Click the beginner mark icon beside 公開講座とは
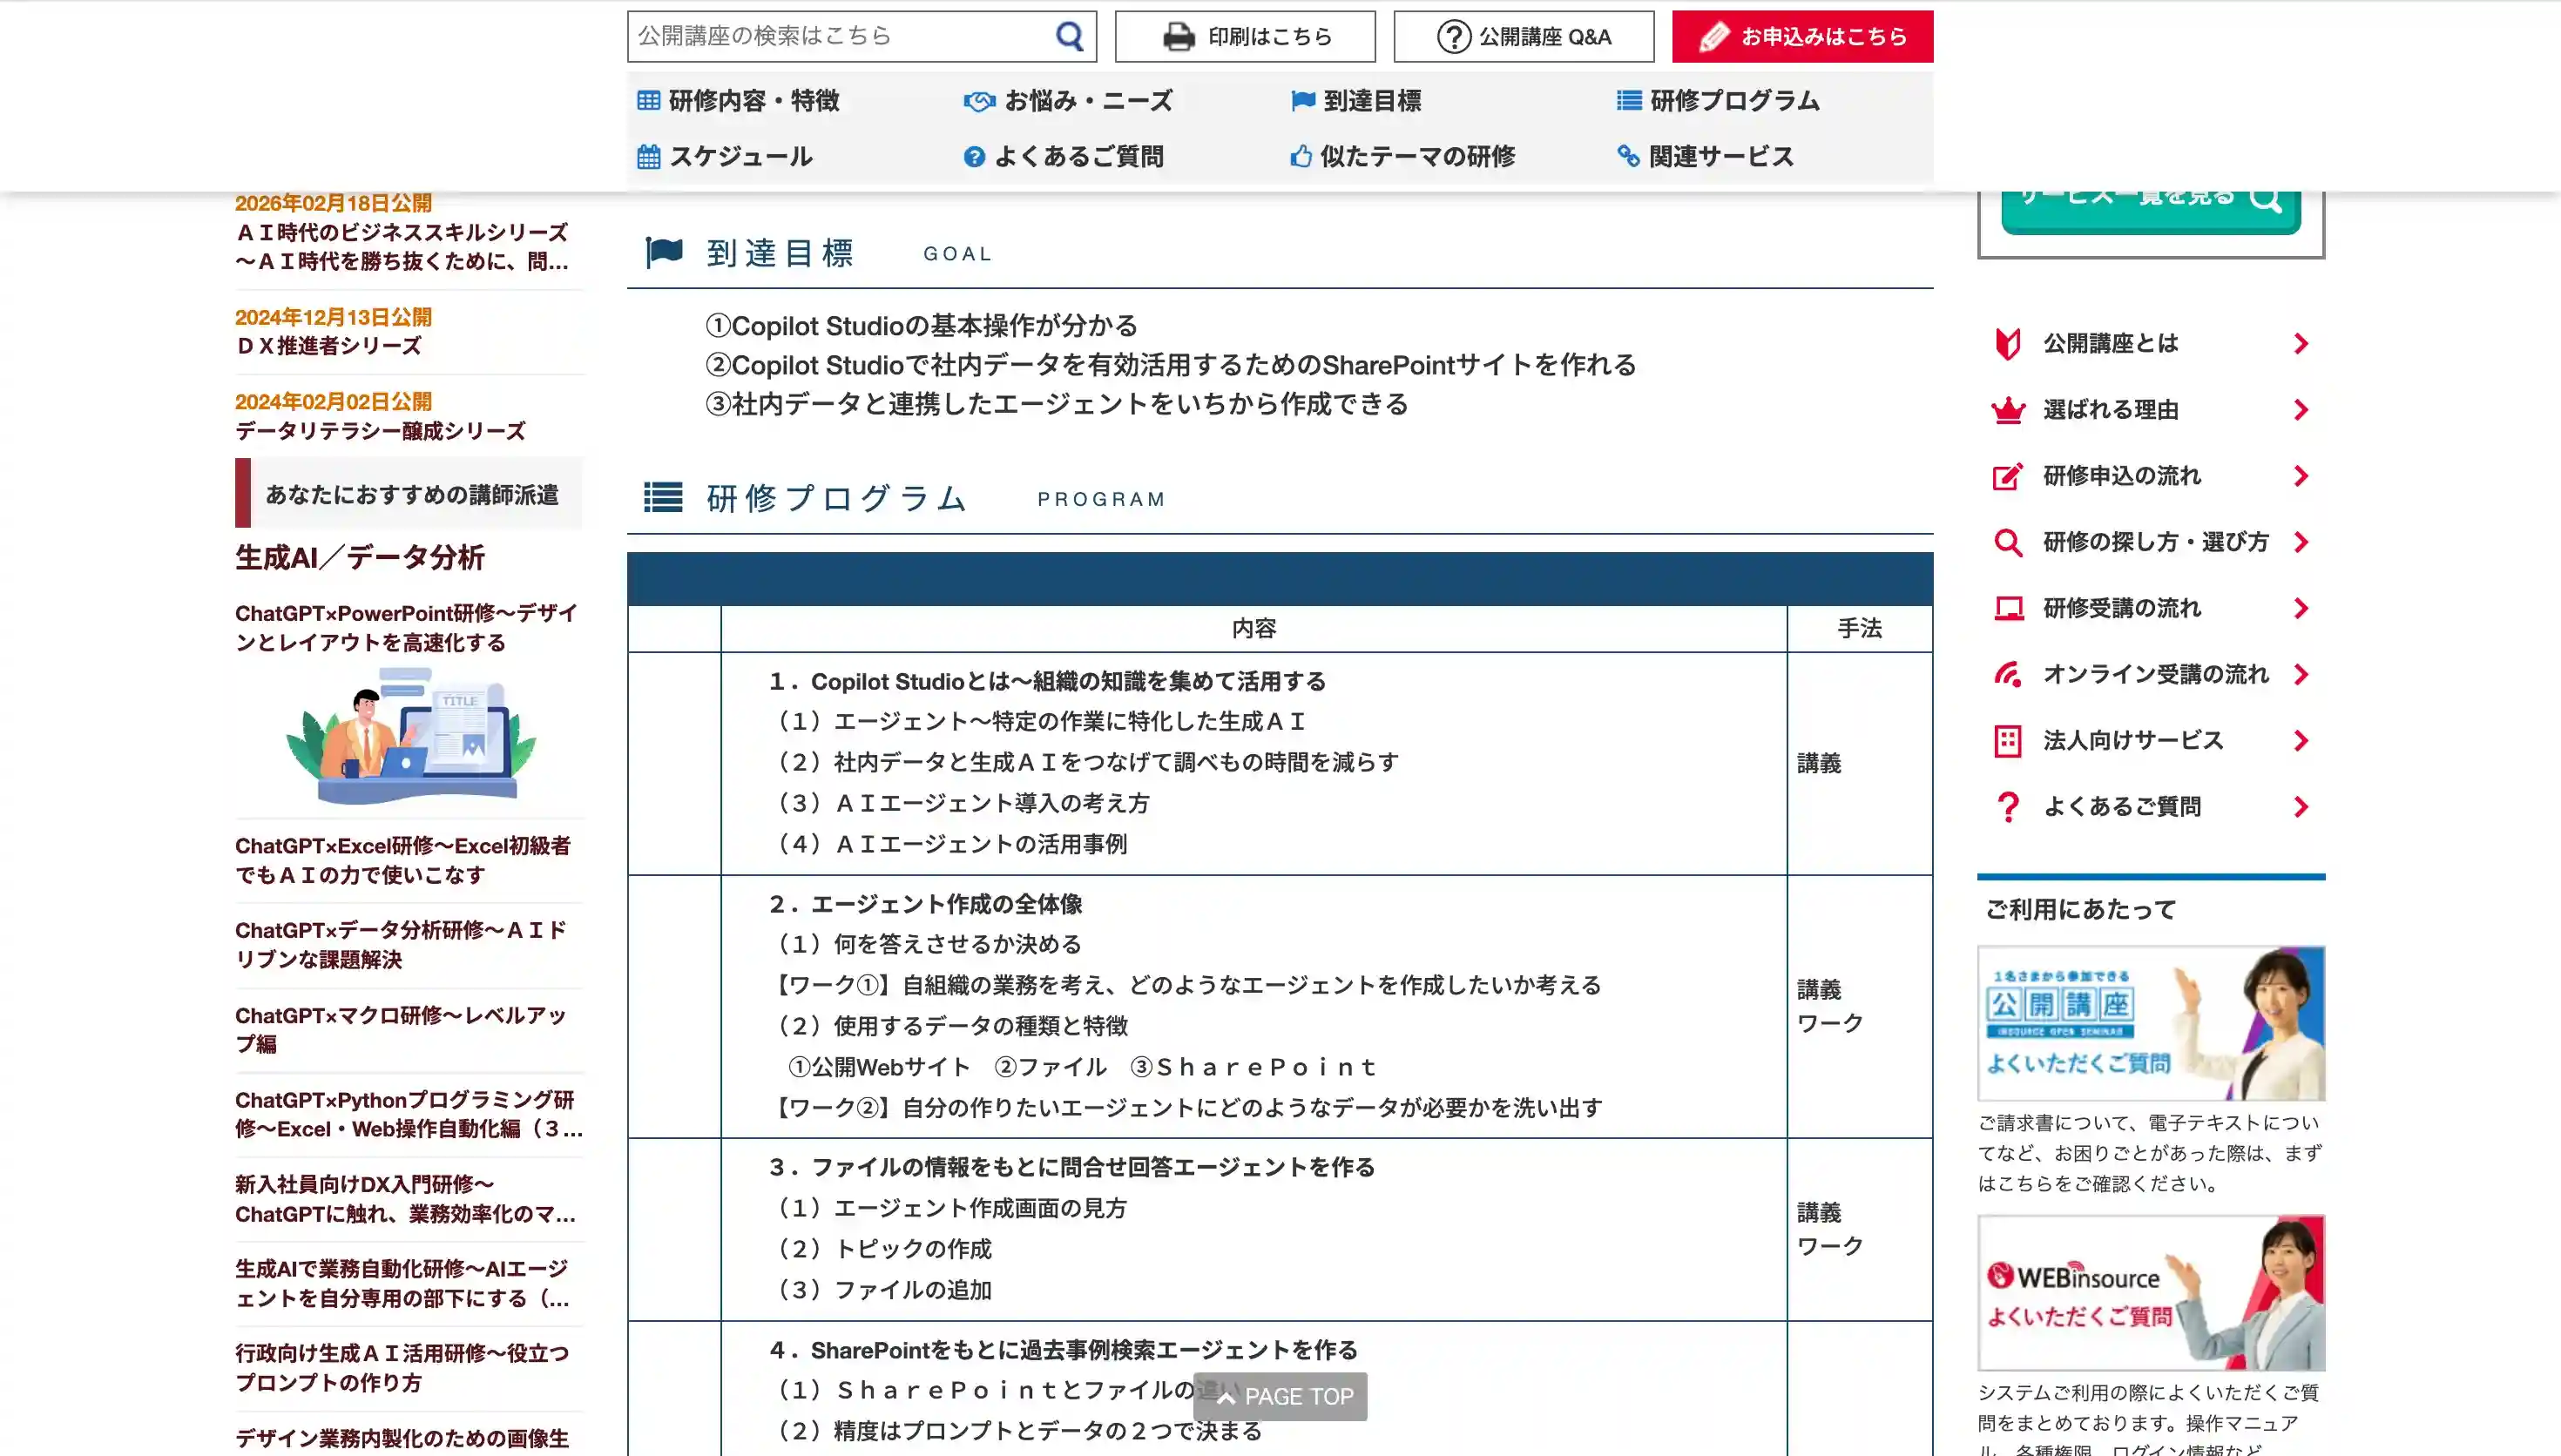 (x=2007, y=344)
